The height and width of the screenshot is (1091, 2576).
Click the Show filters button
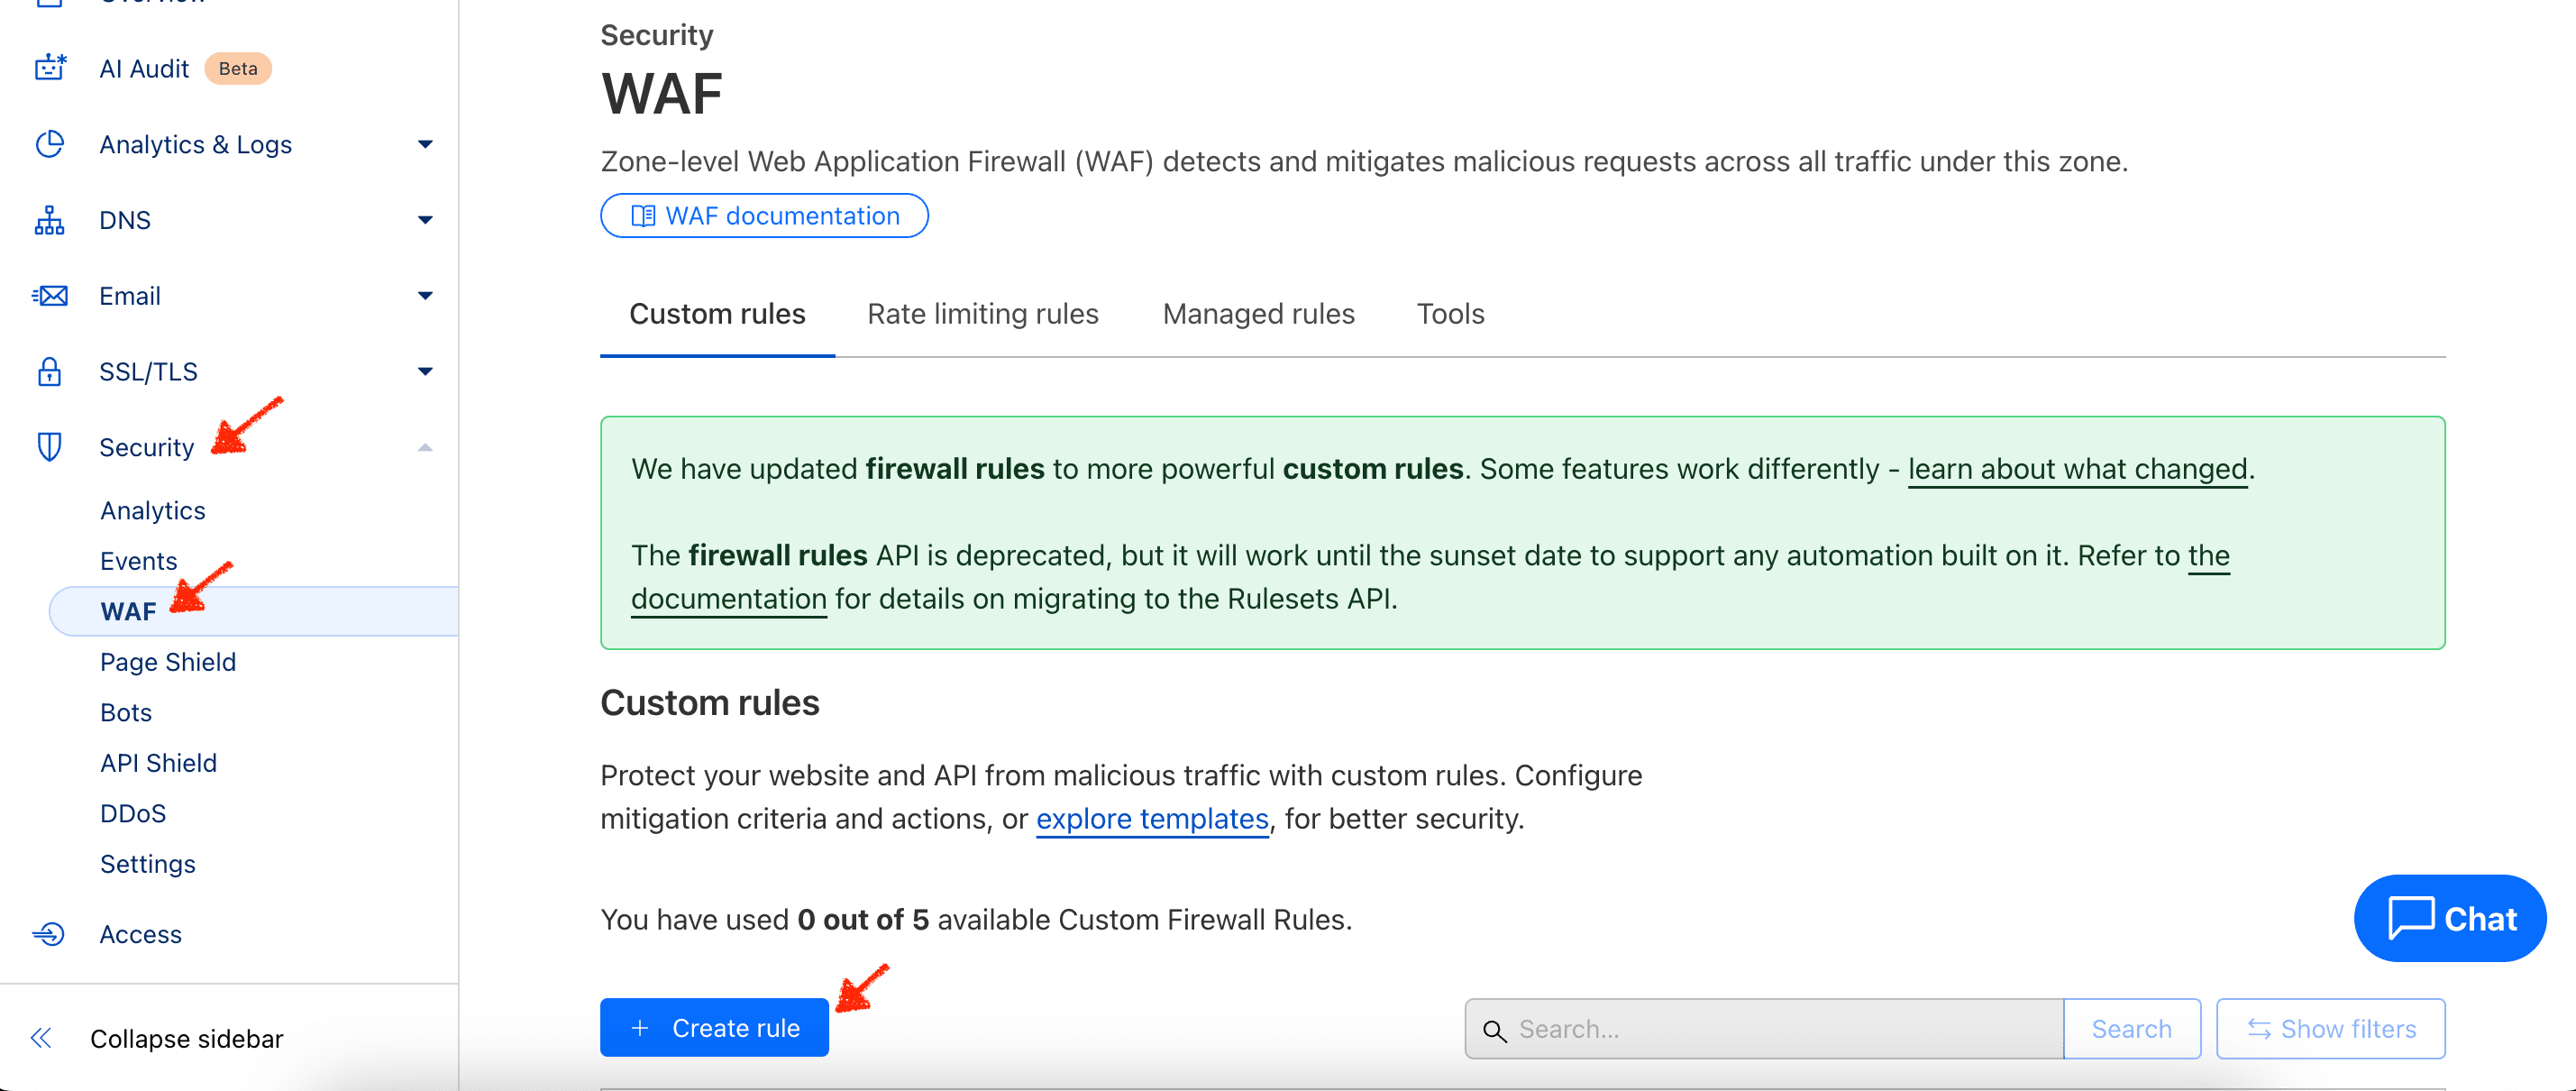[x=2330, y=1029]
